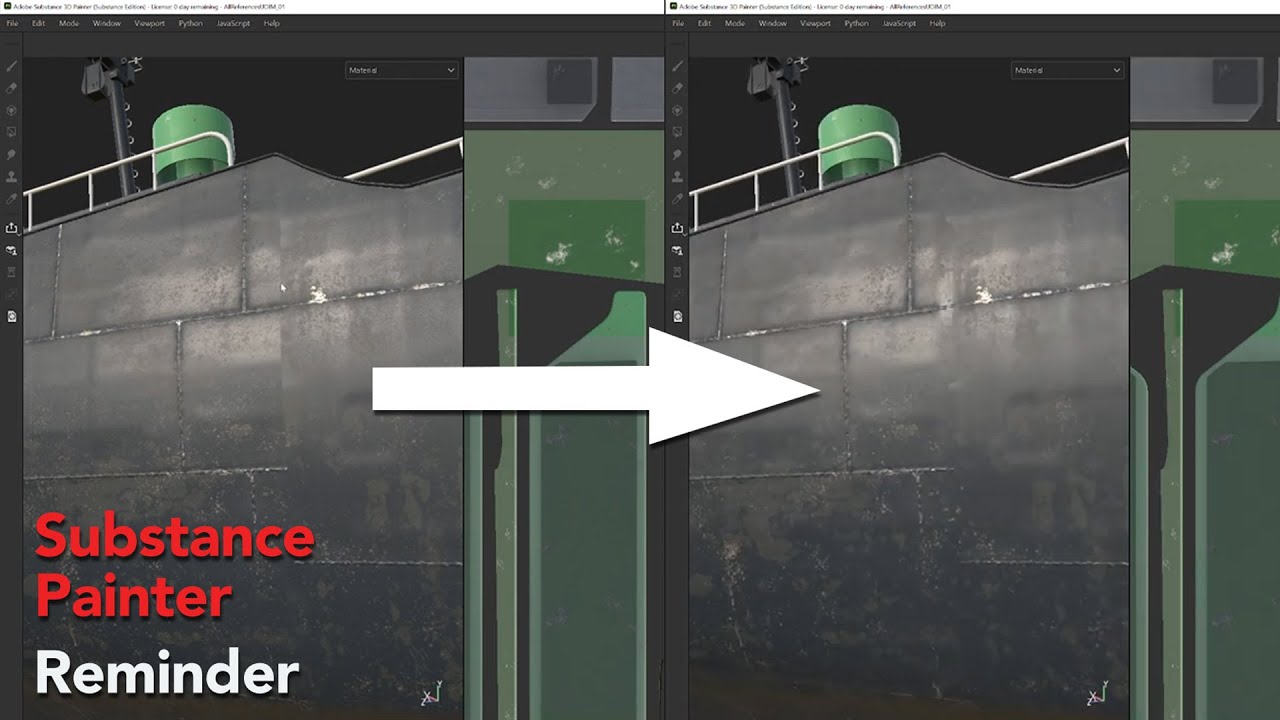Select the Clone stamp tool in right window
Screen dimensions: 1280x720
(x=678, y=177)
